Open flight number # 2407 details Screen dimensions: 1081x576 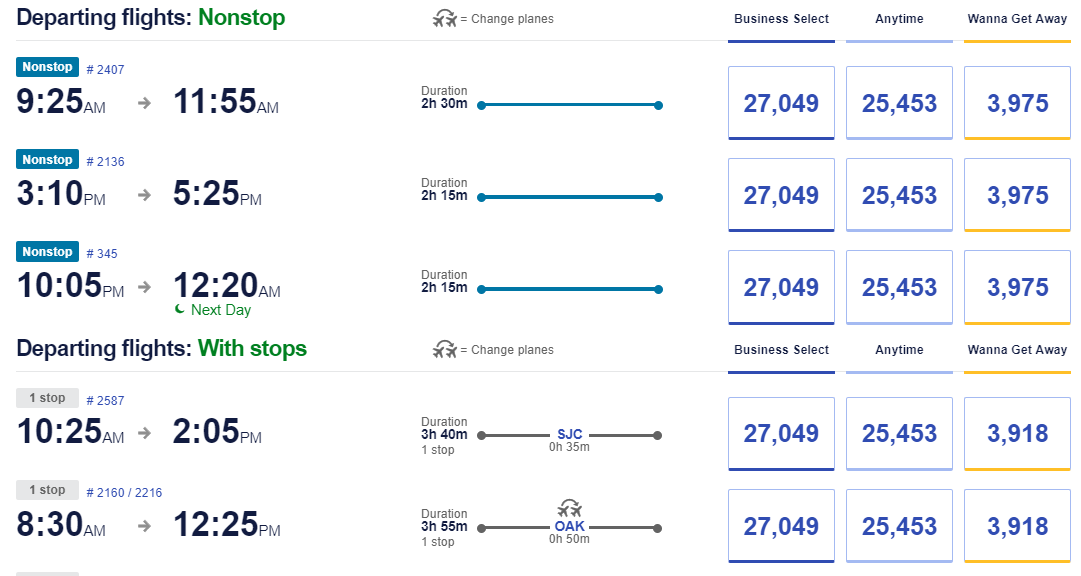tap(105, 70)
